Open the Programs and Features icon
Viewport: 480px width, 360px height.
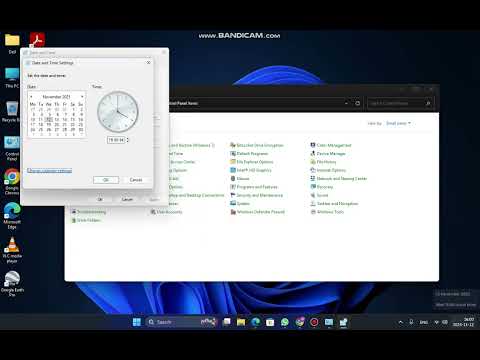233,187
